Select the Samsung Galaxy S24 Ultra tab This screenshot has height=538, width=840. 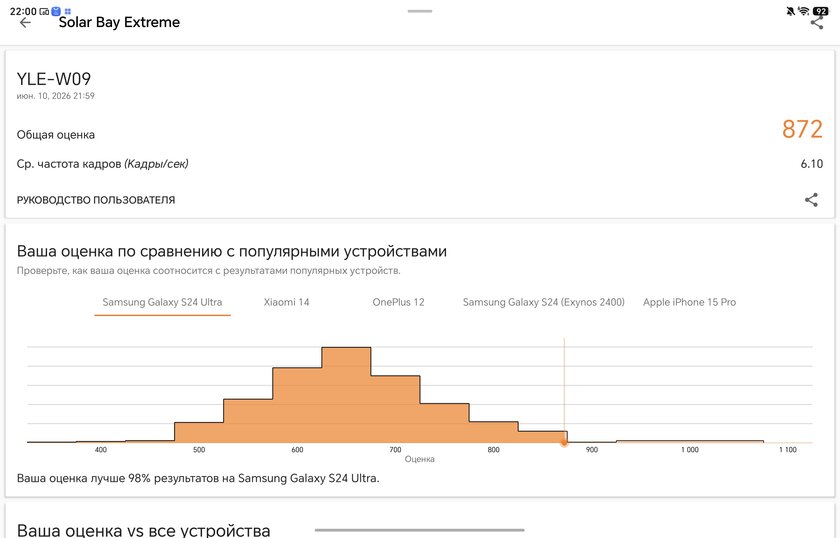pyautogui.click(x=162, y=302)
